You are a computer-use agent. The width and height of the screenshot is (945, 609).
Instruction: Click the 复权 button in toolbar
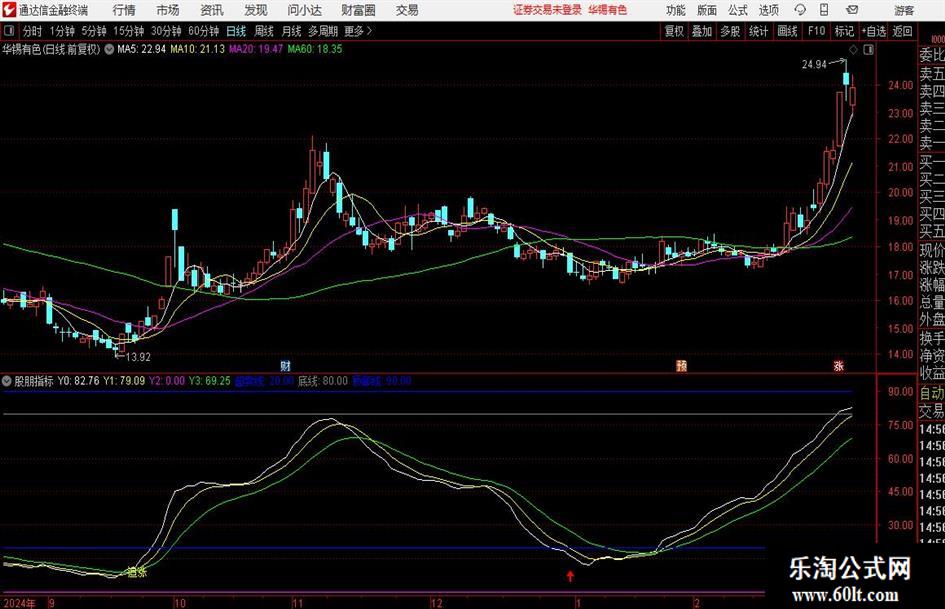point(675,31)
